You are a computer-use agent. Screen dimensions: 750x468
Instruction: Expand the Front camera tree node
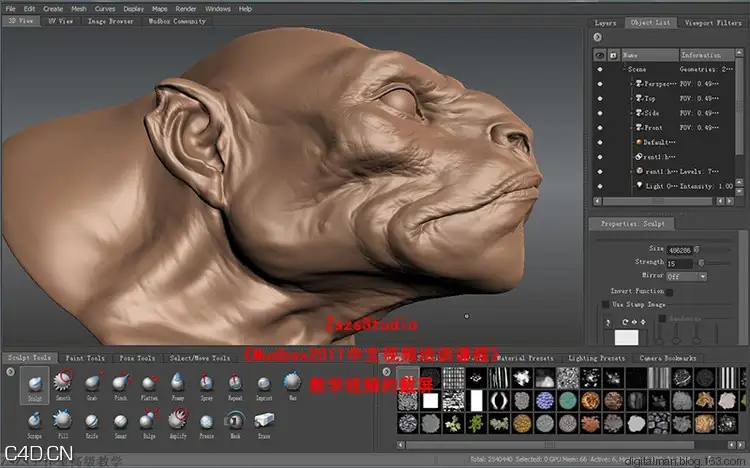coord(631,128)
